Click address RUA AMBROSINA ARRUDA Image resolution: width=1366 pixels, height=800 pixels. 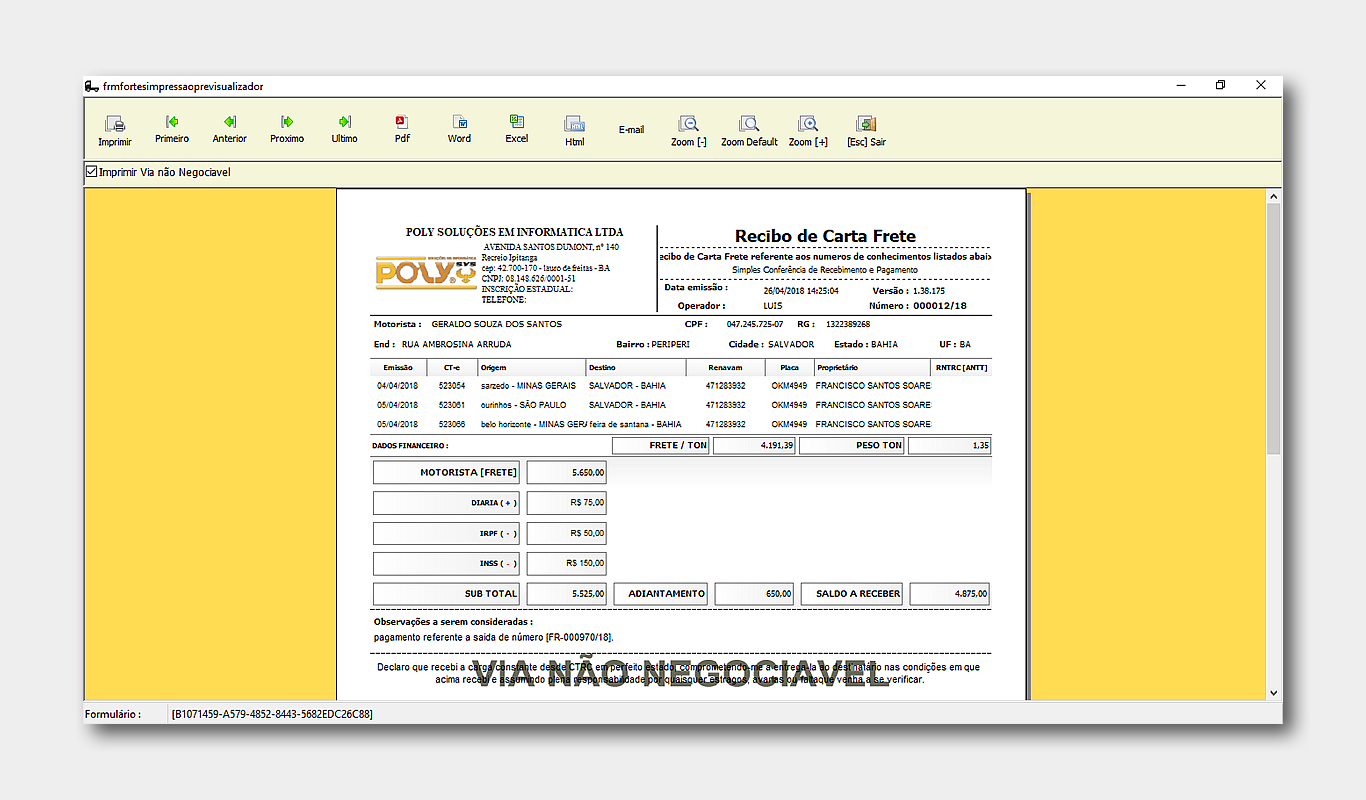(x=456, y=344)
